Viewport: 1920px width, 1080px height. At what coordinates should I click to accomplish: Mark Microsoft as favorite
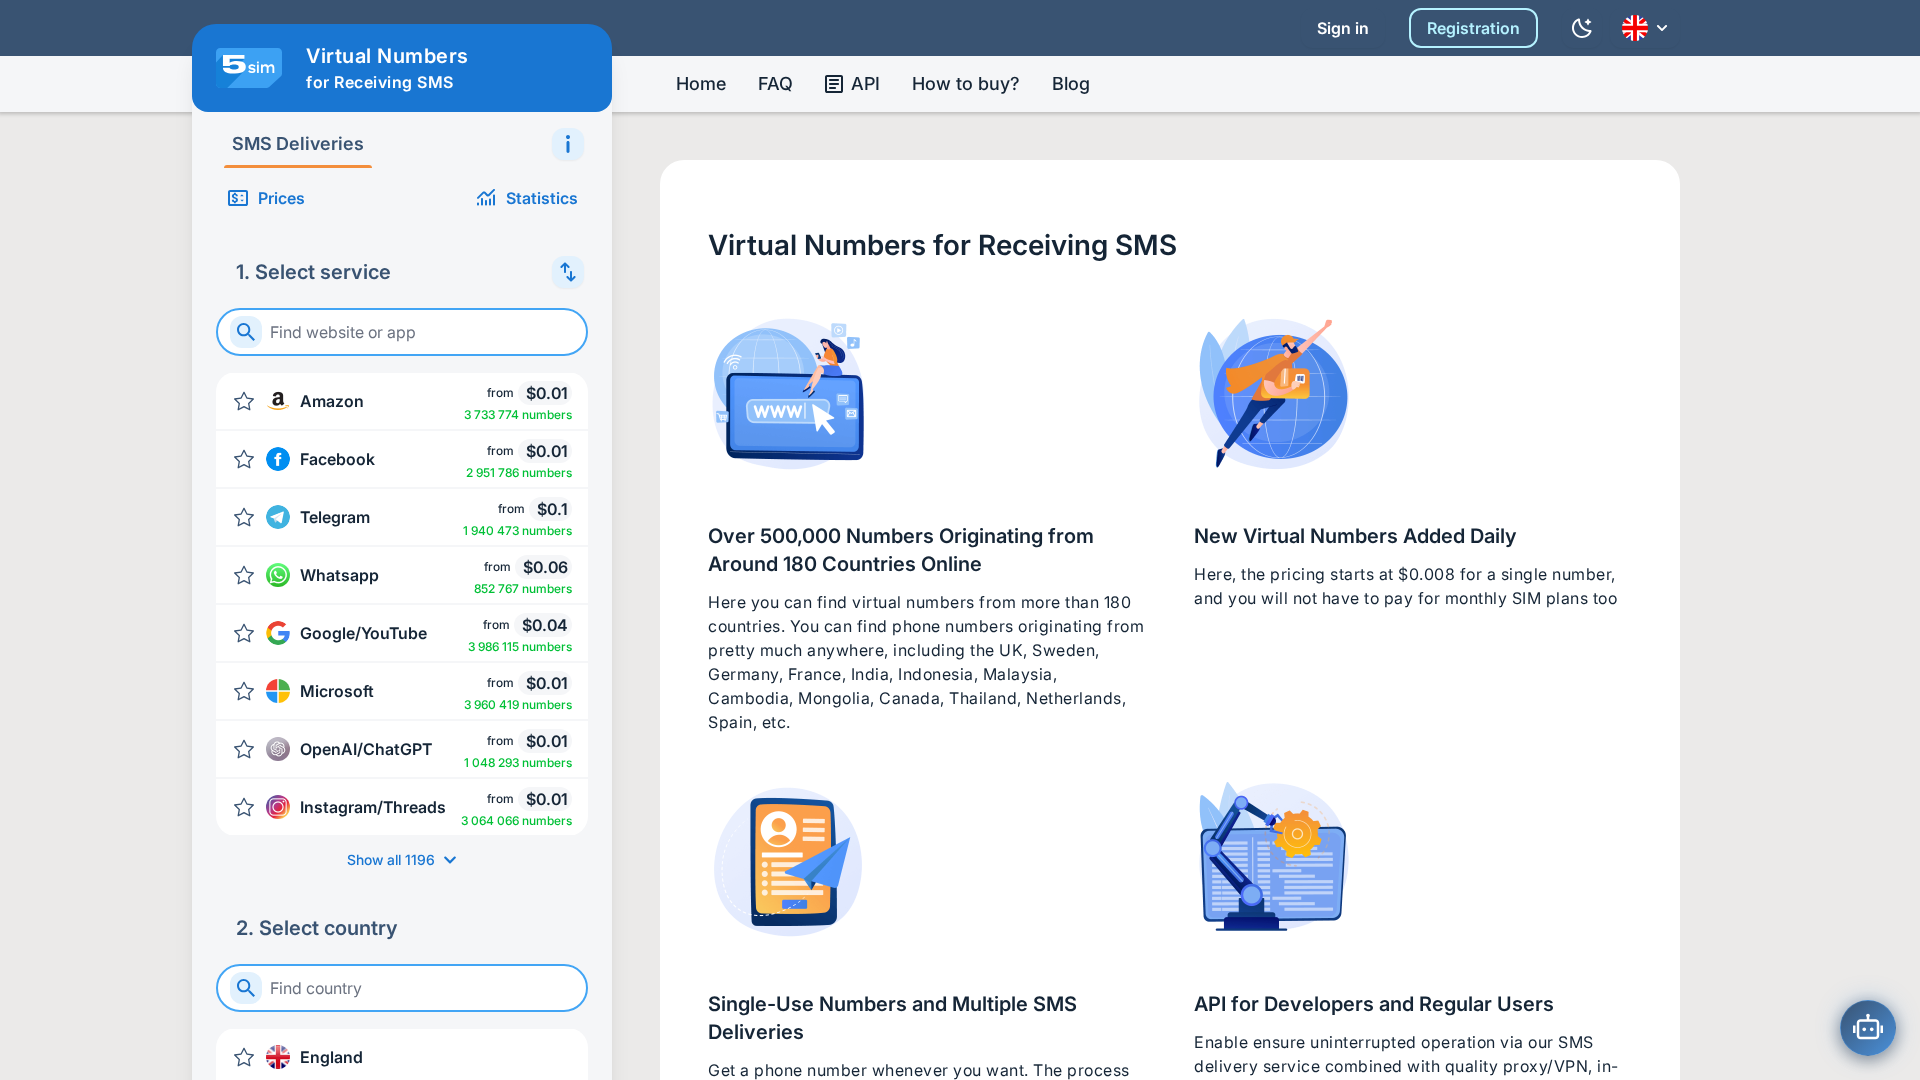coord(244,691)
